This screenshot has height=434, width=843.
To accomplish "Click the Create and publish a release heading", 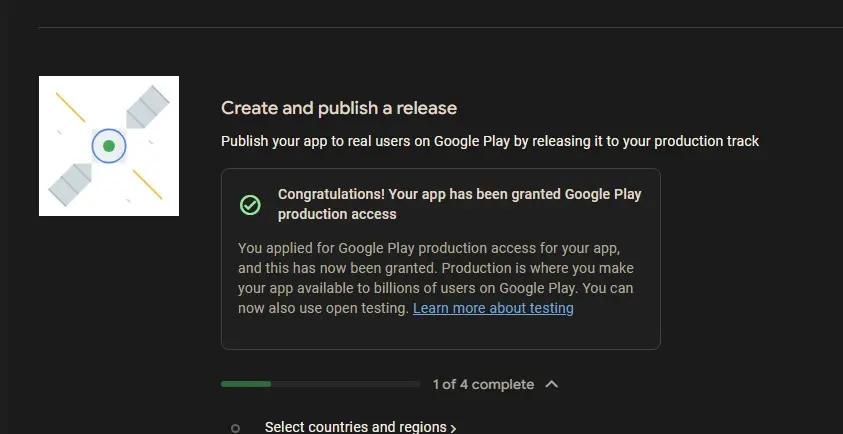I will [339, 108].
